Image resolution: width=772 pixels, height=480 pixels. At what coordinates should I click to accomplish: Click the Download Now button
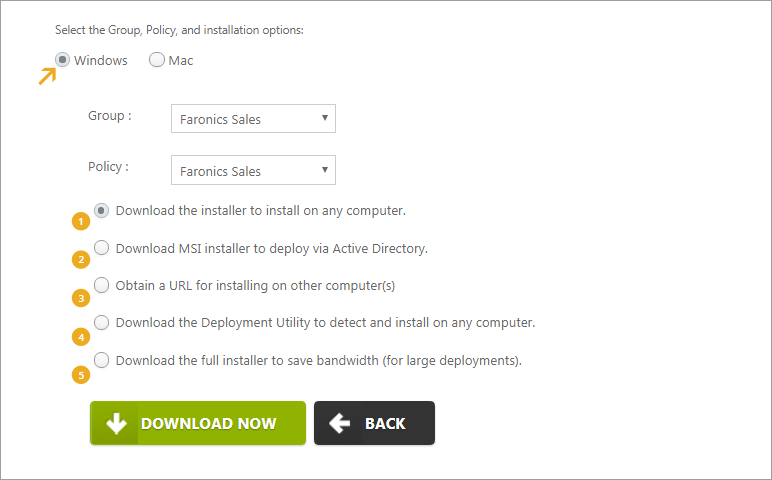198,423
